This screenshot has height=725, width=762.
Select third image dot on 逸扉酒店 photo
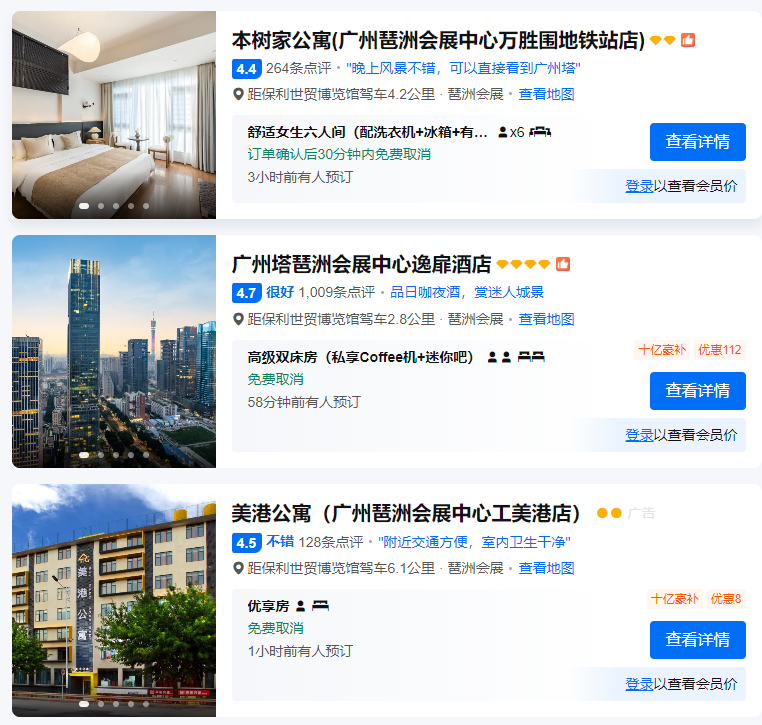click(116, 455)
